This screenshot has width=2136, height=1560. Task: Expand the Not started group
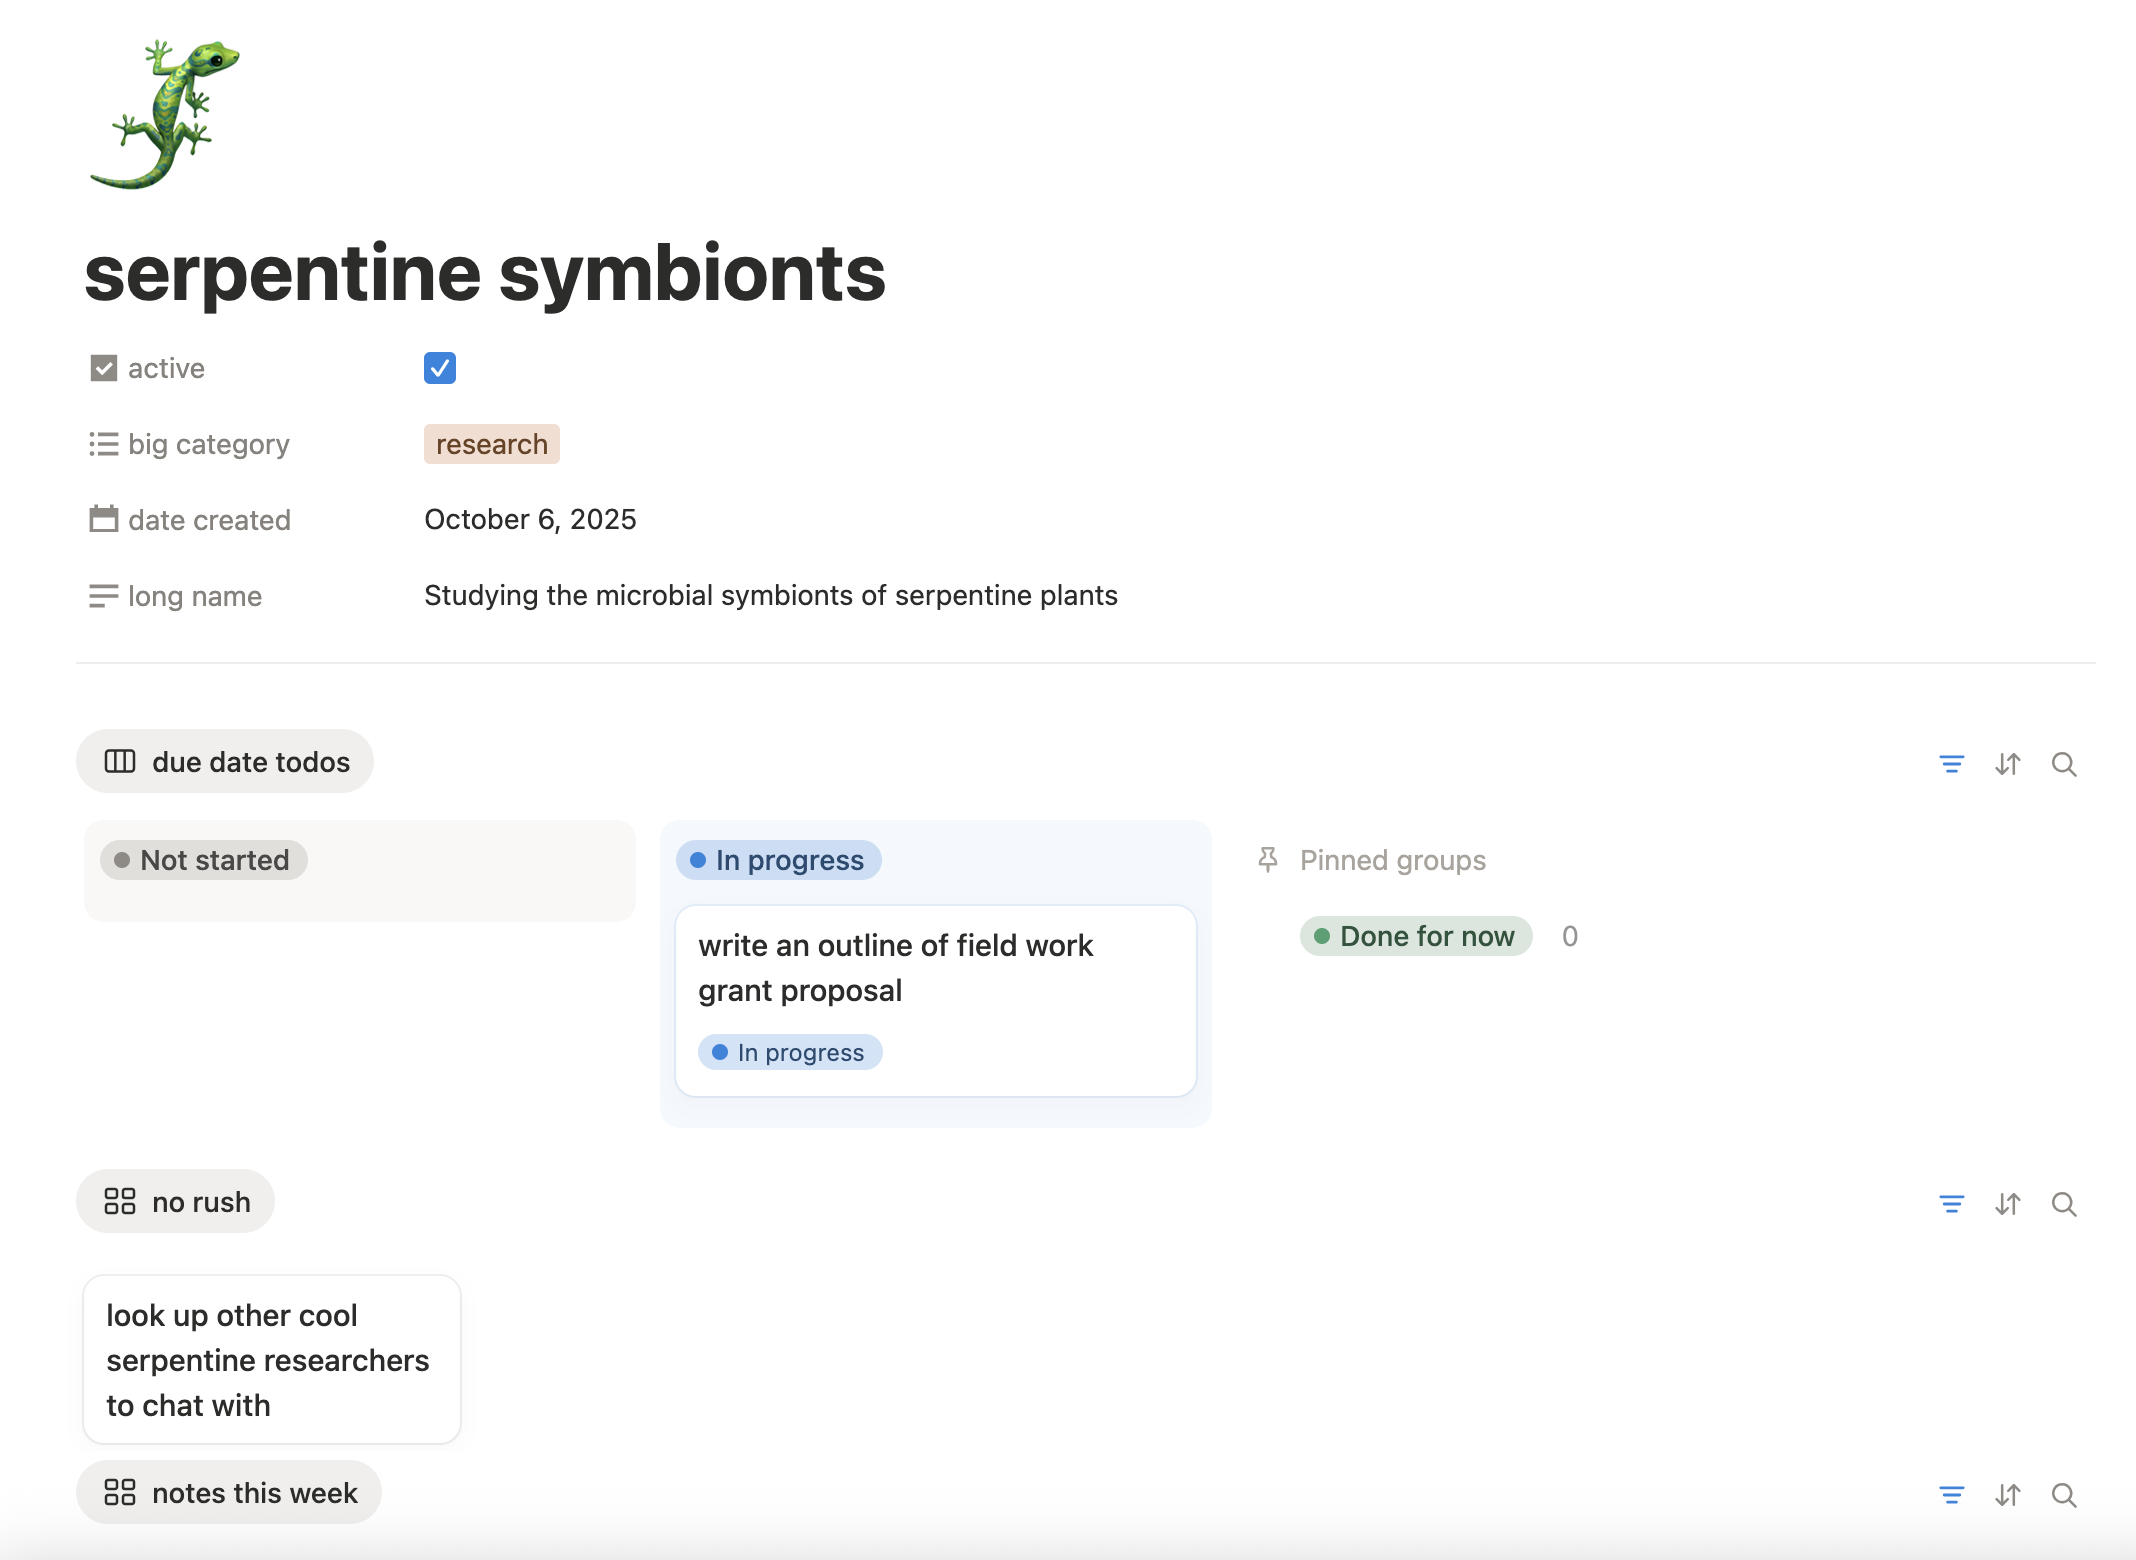tap(203, 859)
